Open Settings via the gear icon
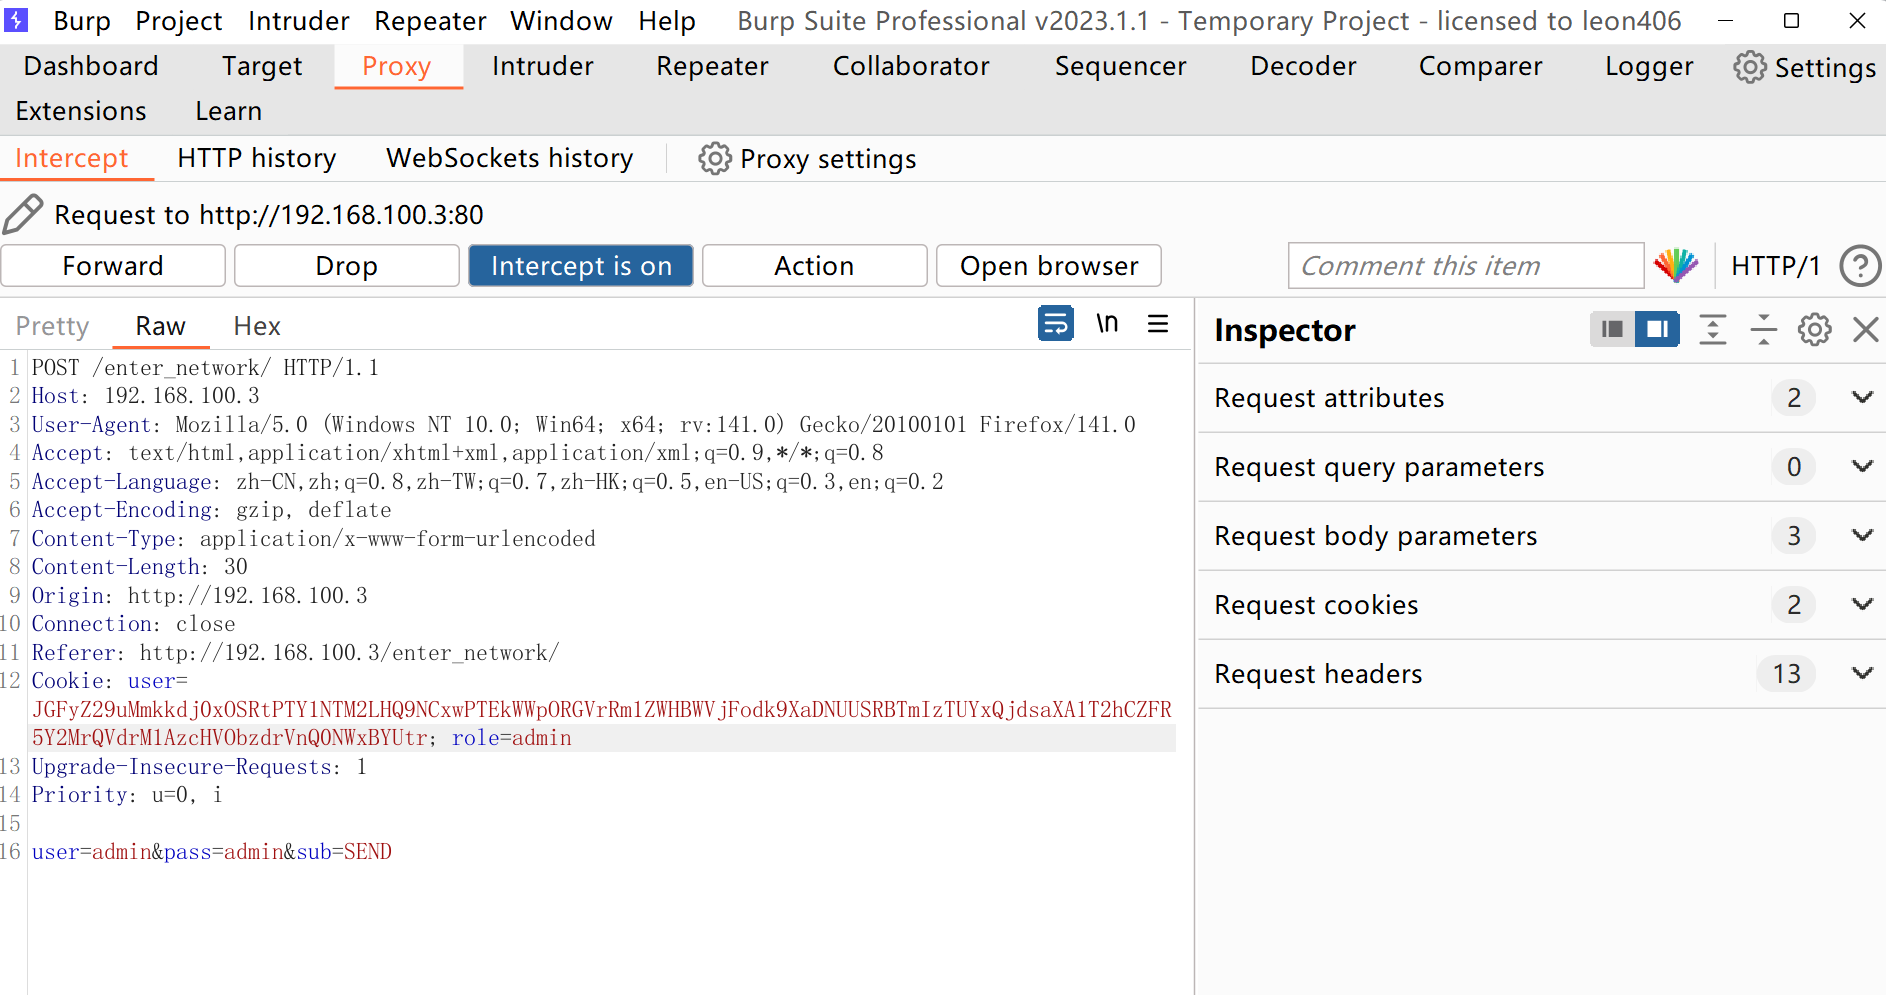The height and width of the screenshot is (995, 1886). (1749, 67)
